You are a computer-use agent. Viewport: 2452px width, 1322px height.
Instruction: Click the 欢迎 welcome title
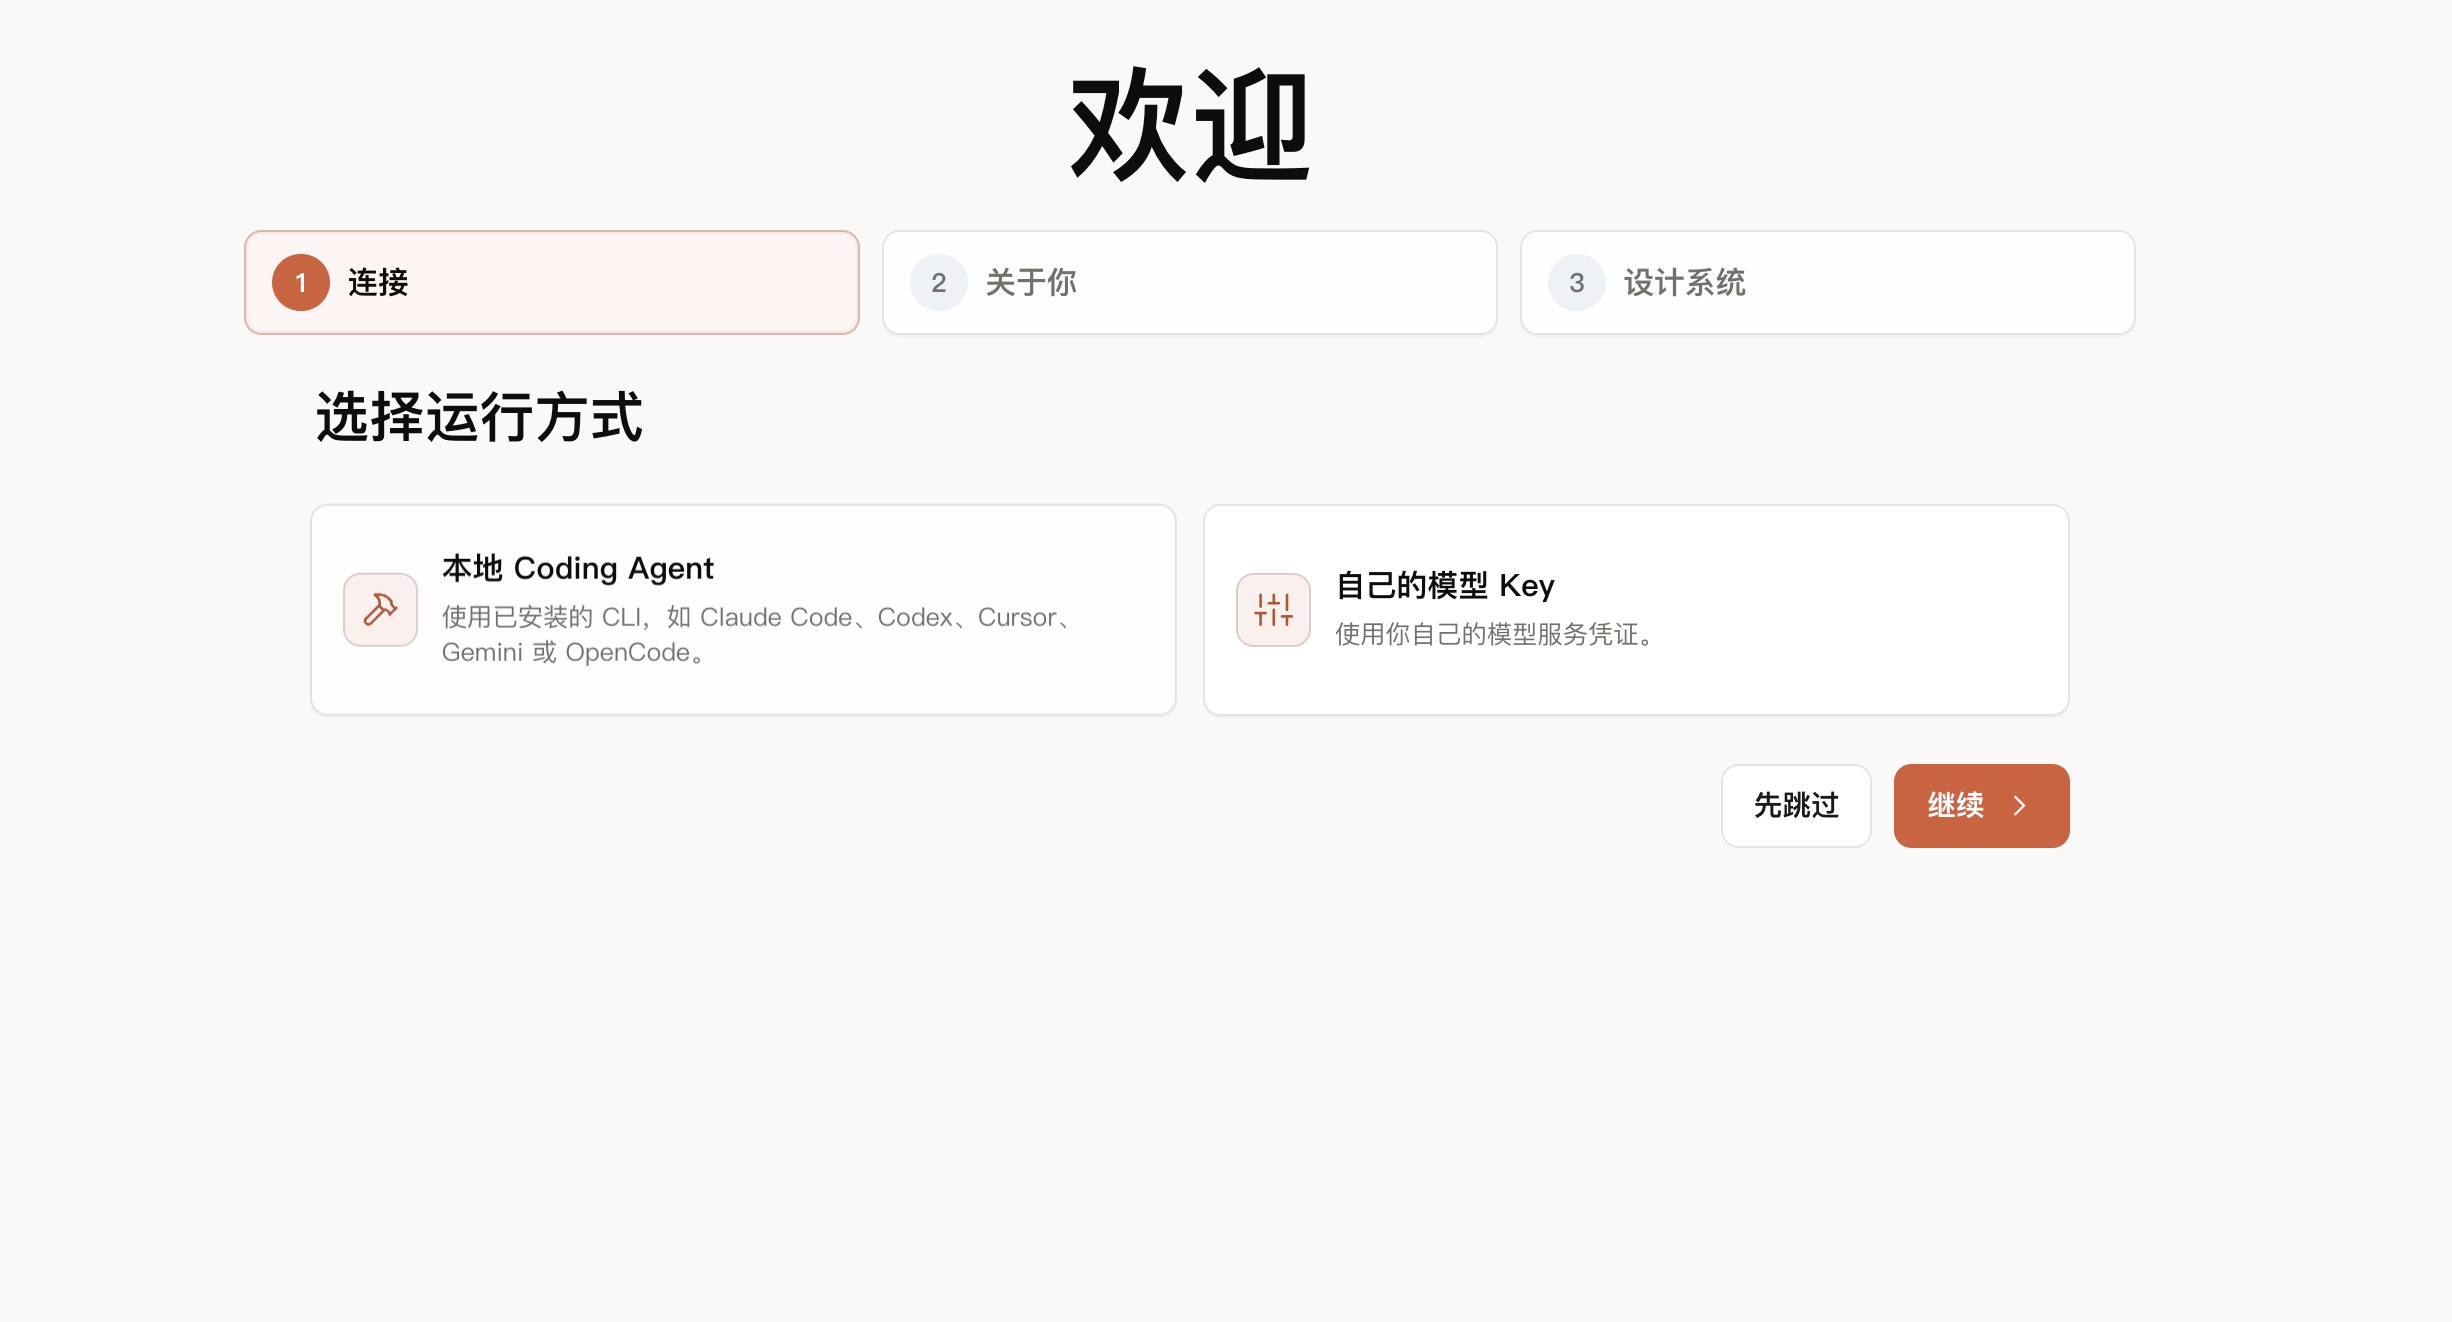tap(1190, 125)
